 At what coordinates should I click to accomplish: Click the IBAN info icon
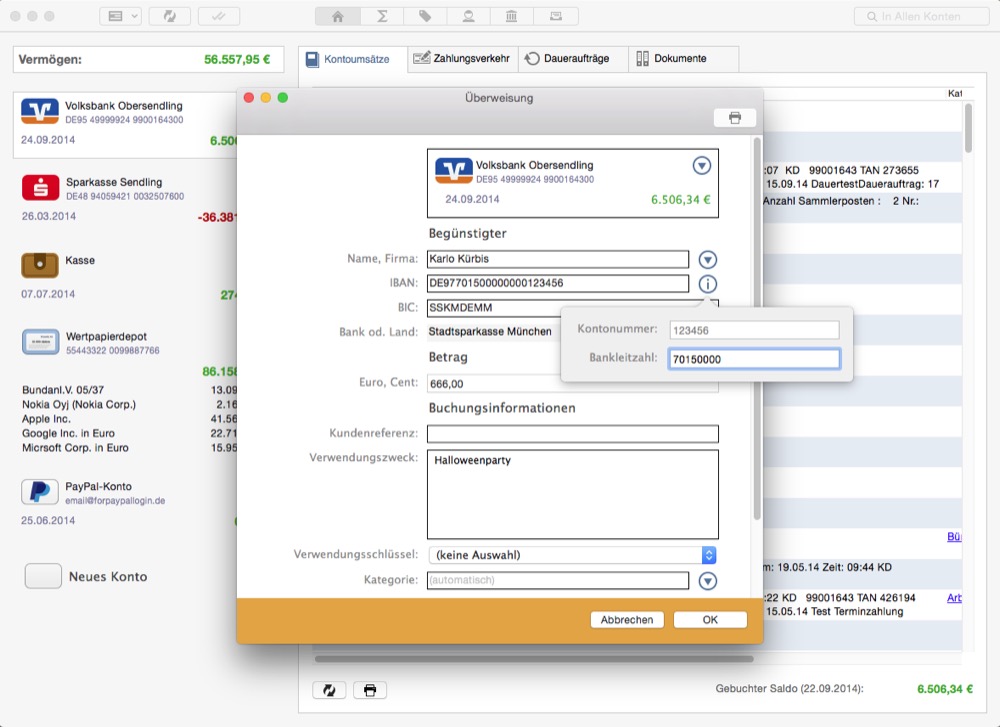tap(708, 284)
